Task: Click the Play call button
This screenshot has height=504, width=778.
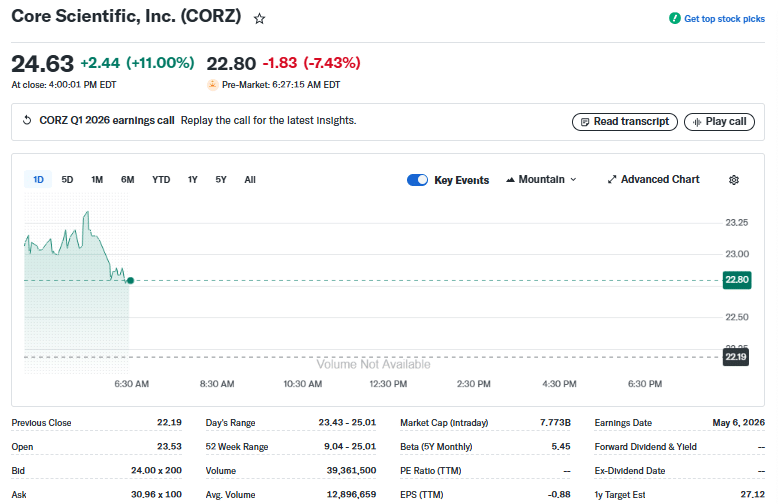Action: click(719, 122)
